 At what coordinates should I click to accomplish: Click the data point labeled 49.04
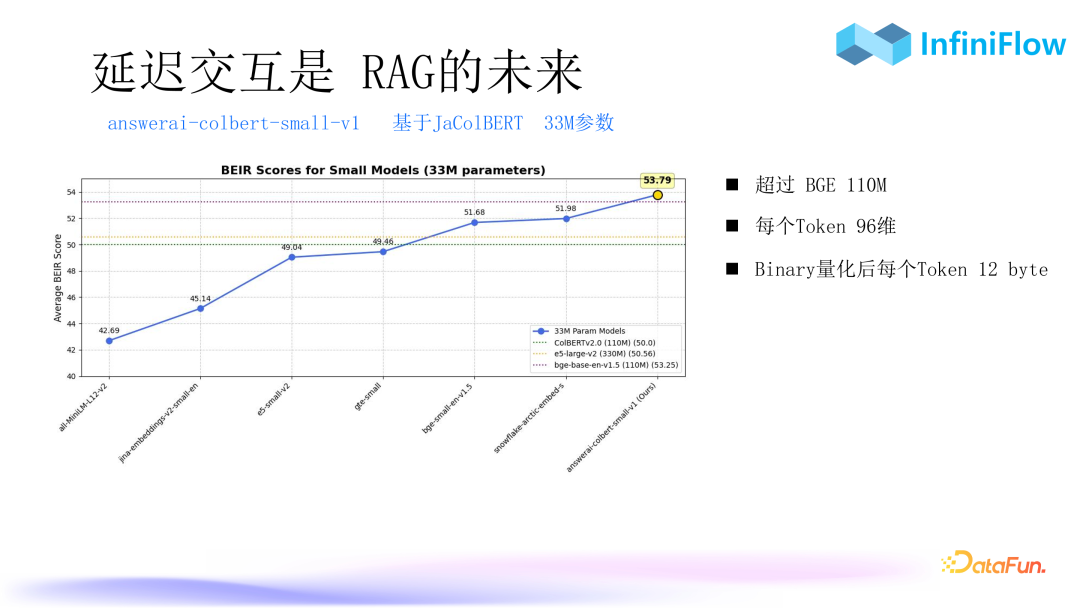291,256
